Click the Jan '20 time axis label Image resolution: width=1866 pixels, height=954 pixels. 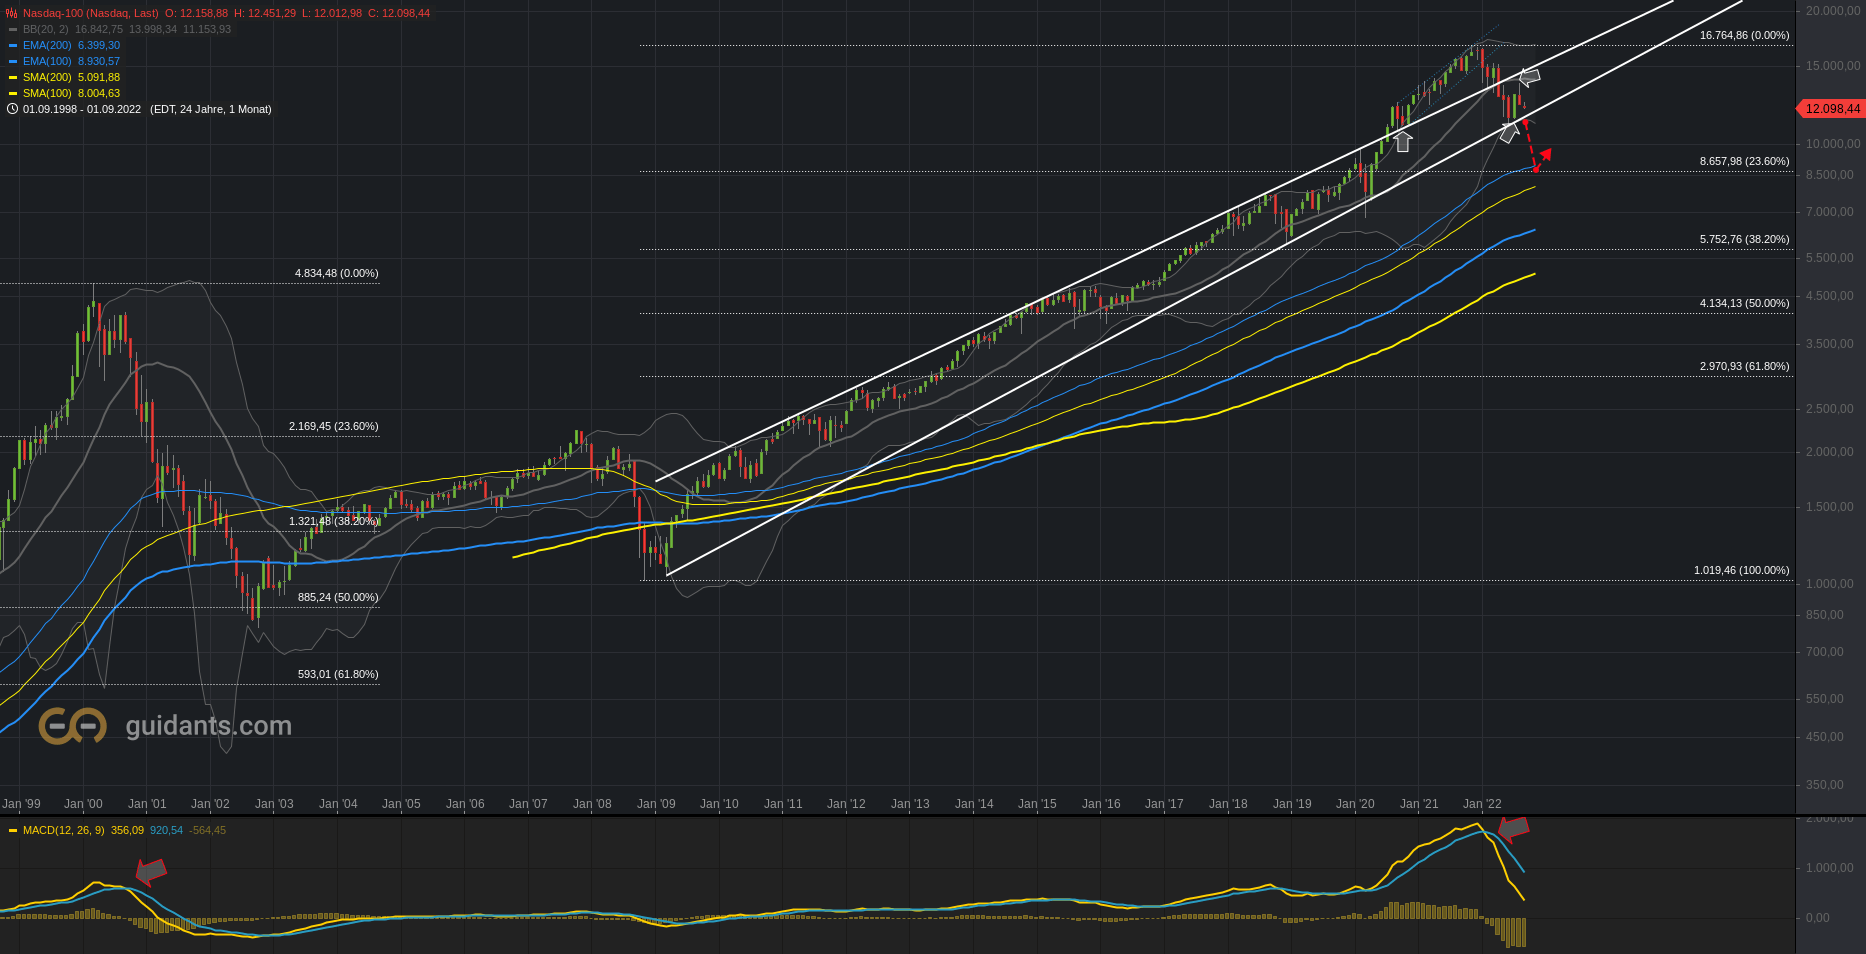tap(1355, 804)
